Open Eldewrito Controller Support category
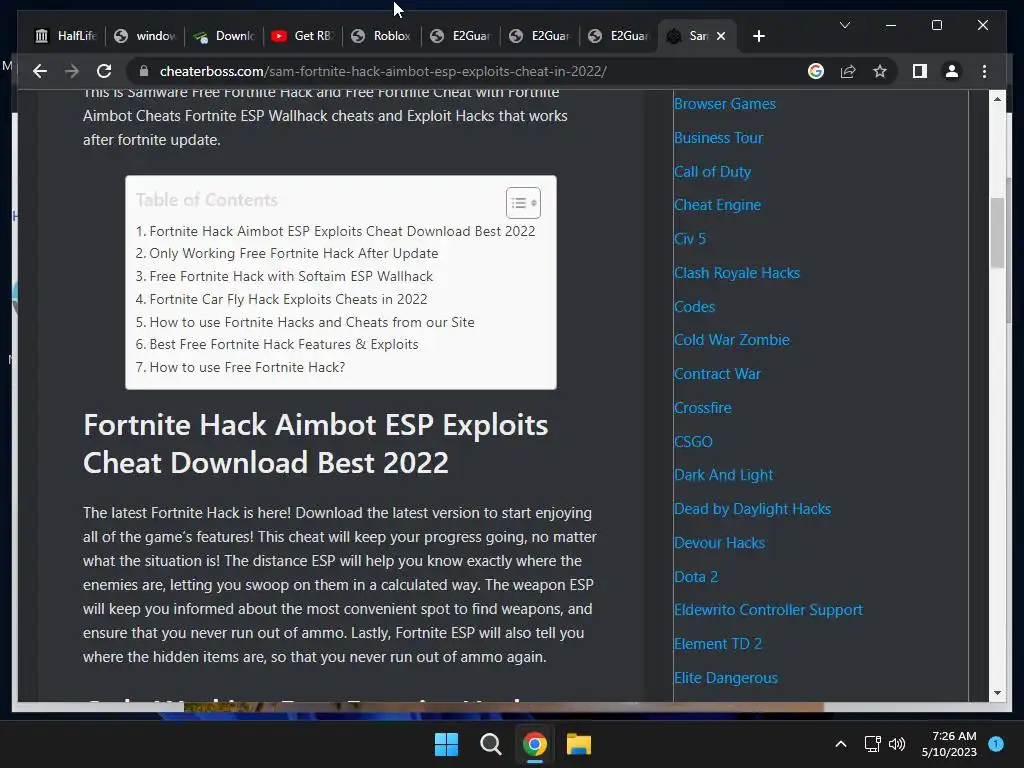Screen dimensions: 1024x768 [x=768, y=610]
